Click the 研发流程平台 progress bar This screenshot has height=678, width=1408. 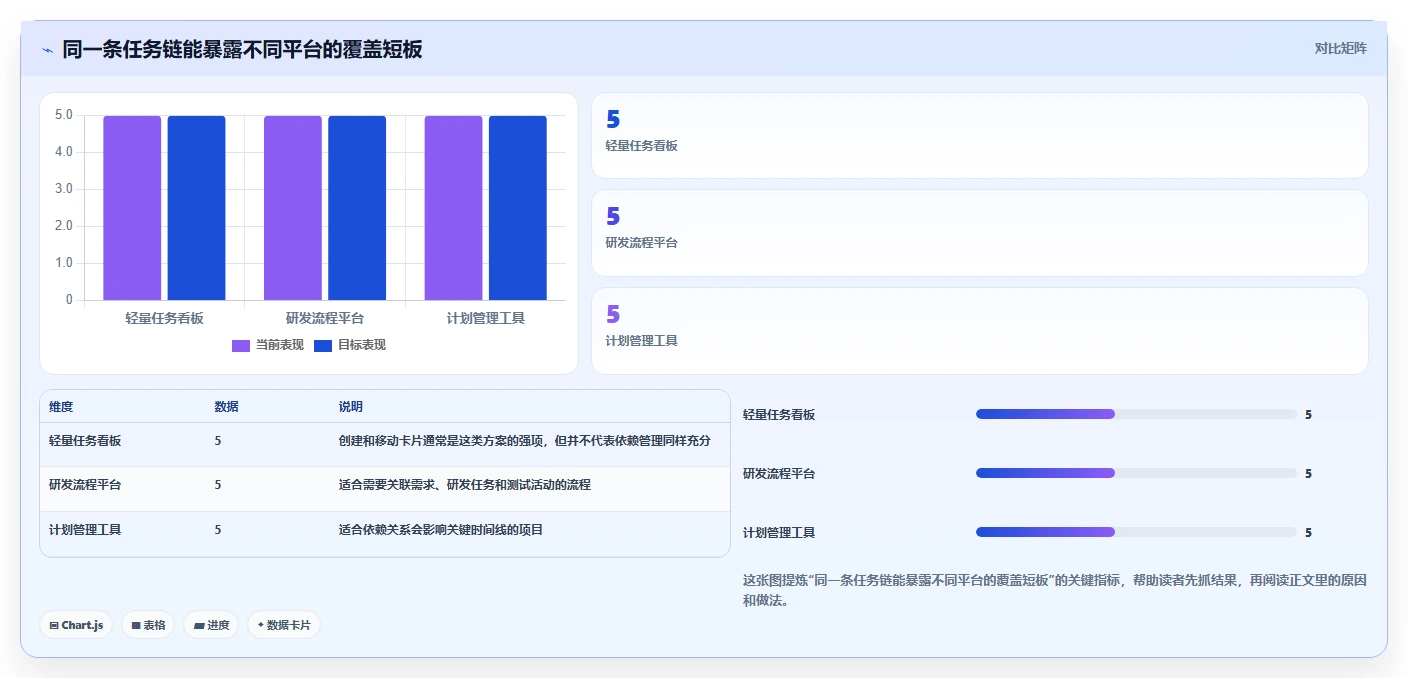pyautogui.click(x=1136, y=473)
